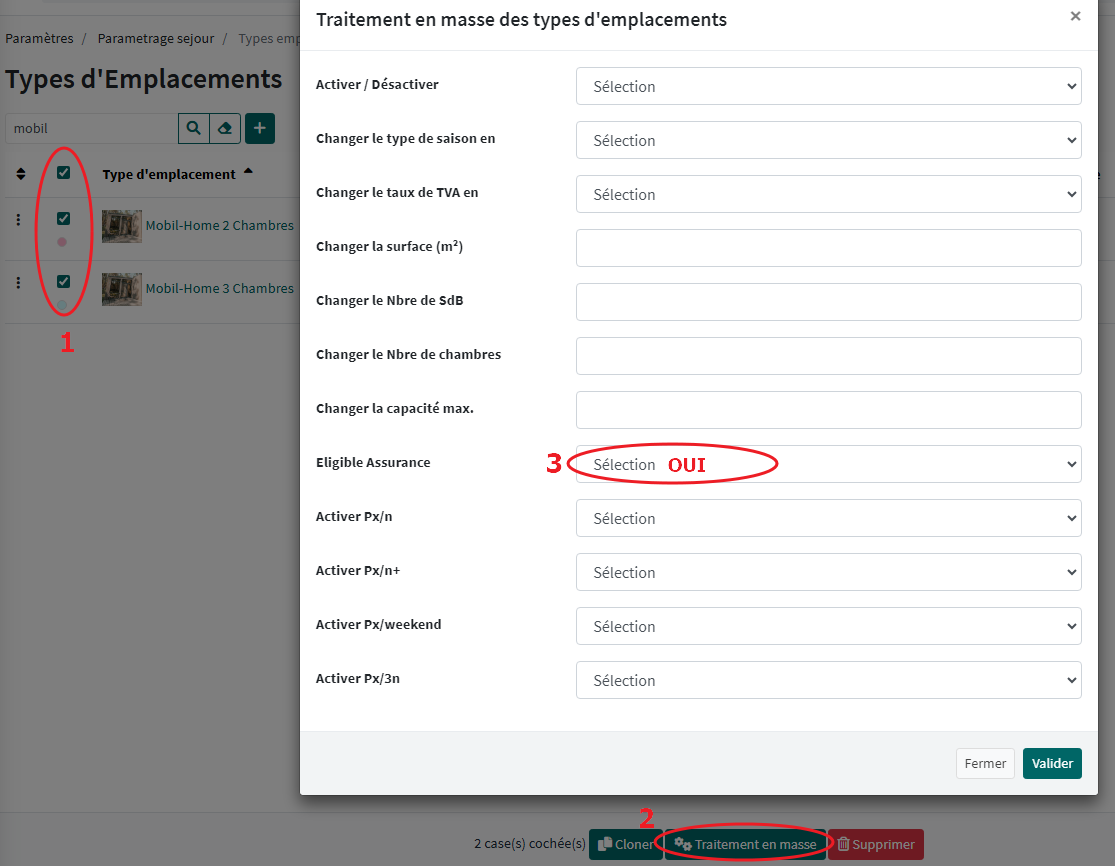Go to Paramètres breadcrumb
Viewport: 1115px width, 866px height.
40,38
